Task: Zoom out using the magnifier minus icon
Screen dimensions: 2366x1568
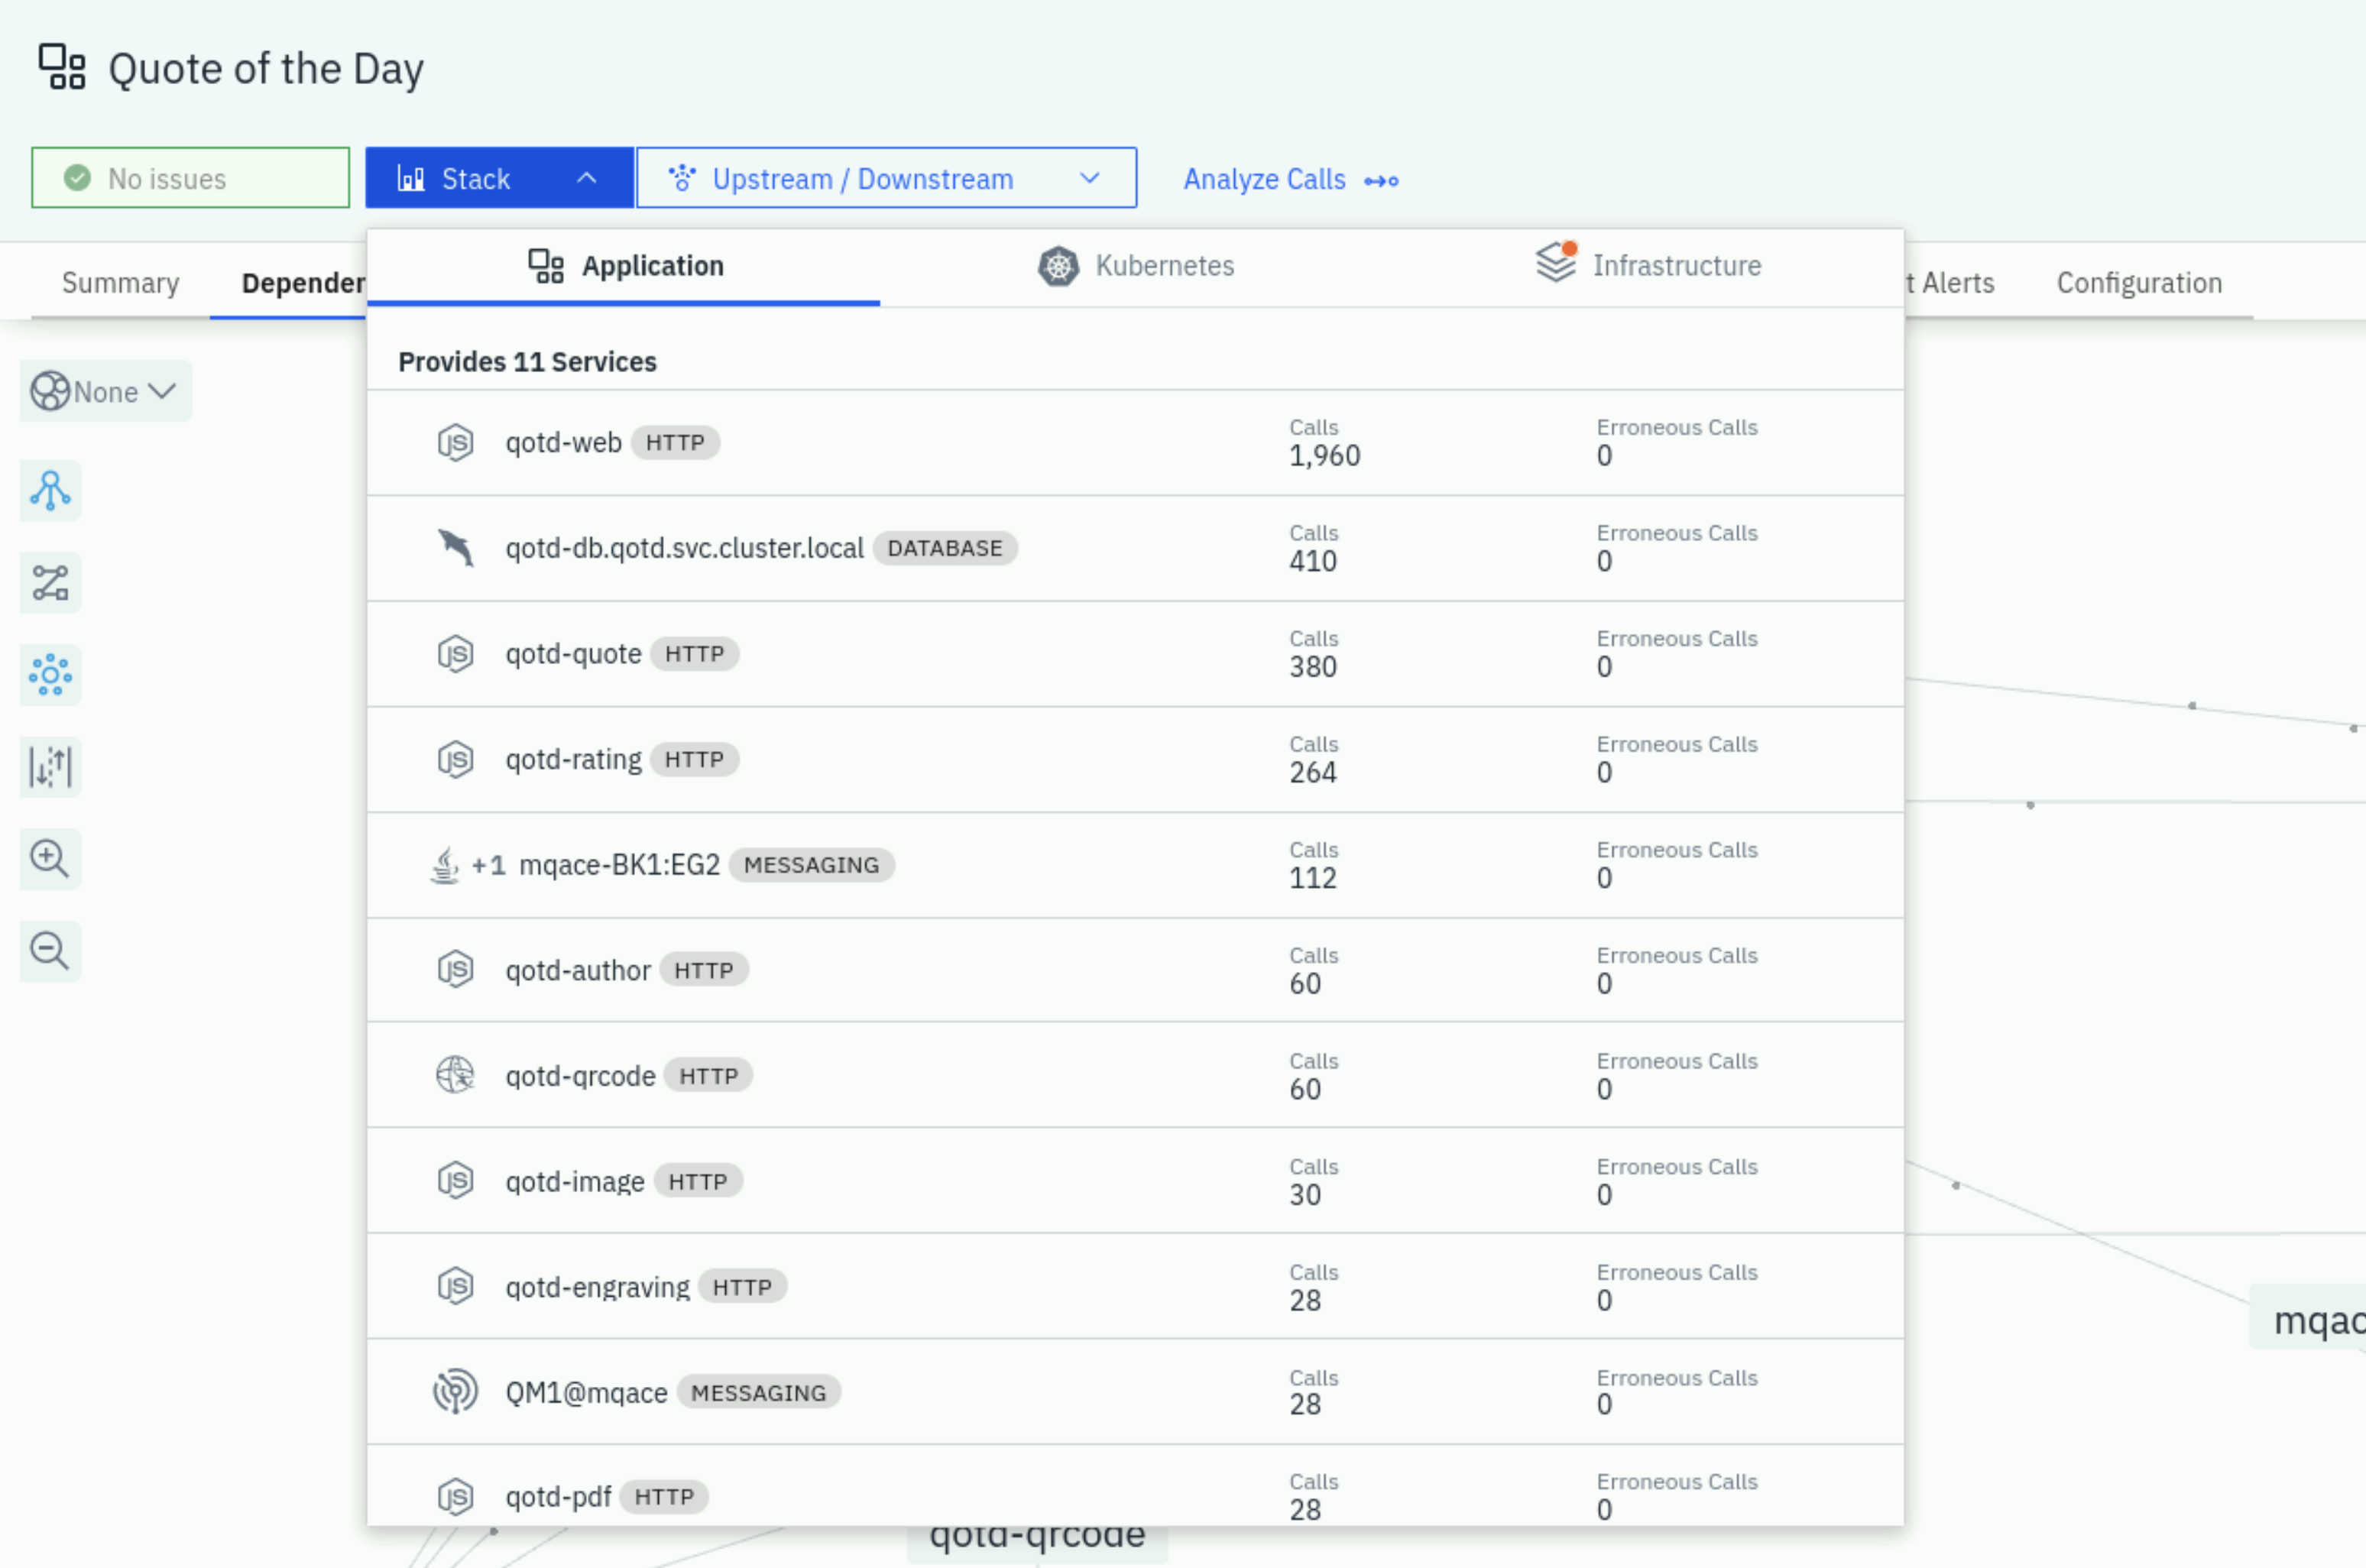Action: (x=50, y=950)
